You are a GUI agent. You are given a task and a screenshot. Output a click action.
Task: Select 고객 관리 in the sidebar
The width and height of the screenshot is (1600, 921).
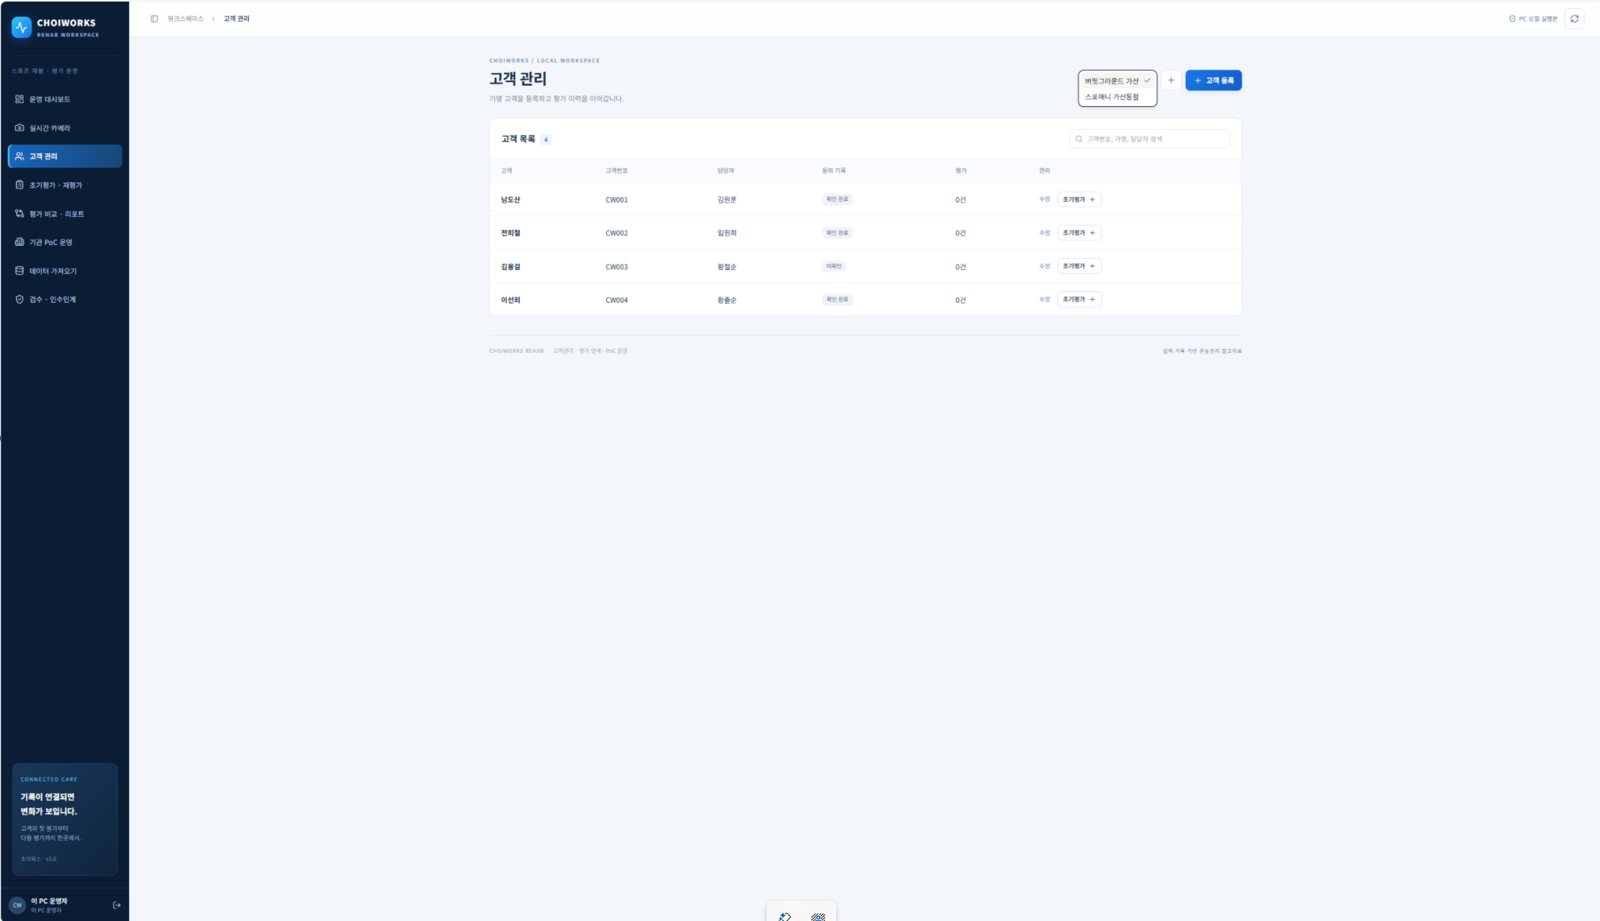click(65, 156)
